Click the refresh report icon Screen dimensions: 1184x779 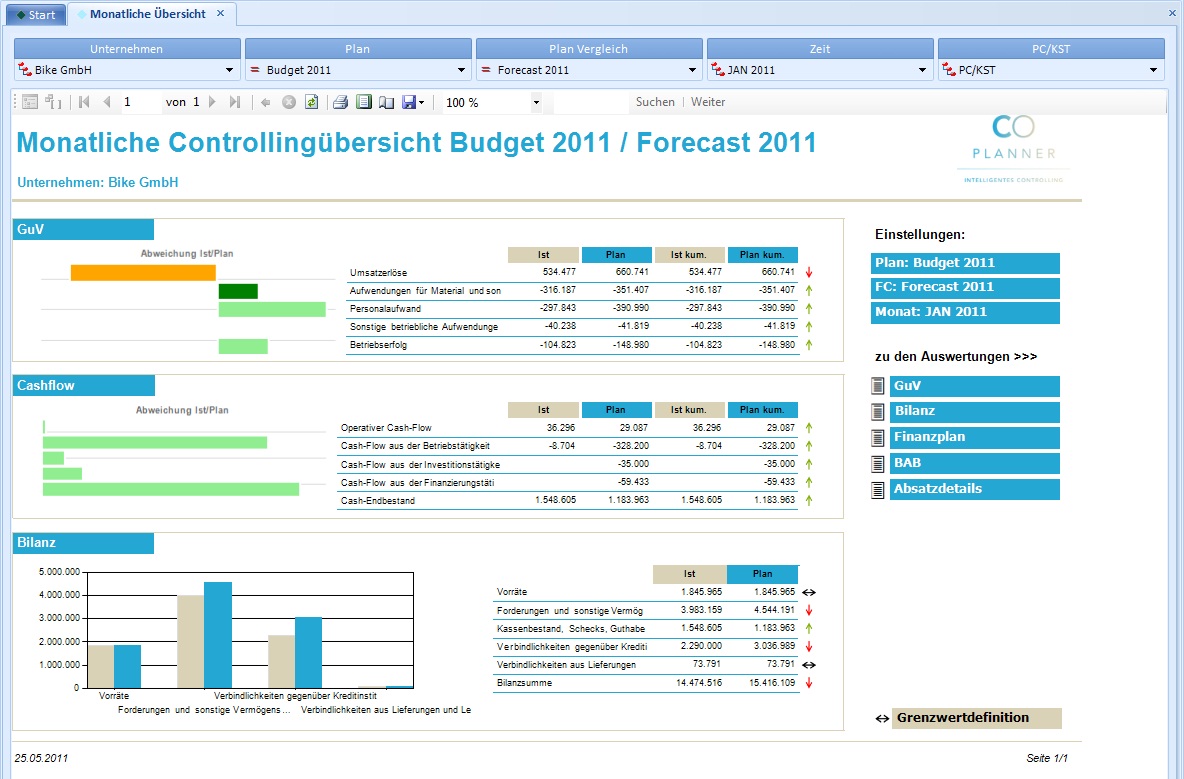(311, 102)
